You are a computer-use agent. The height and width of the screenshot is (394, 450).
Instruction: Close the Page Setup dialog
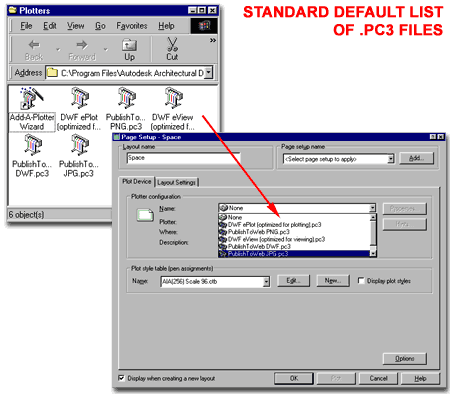440,137
